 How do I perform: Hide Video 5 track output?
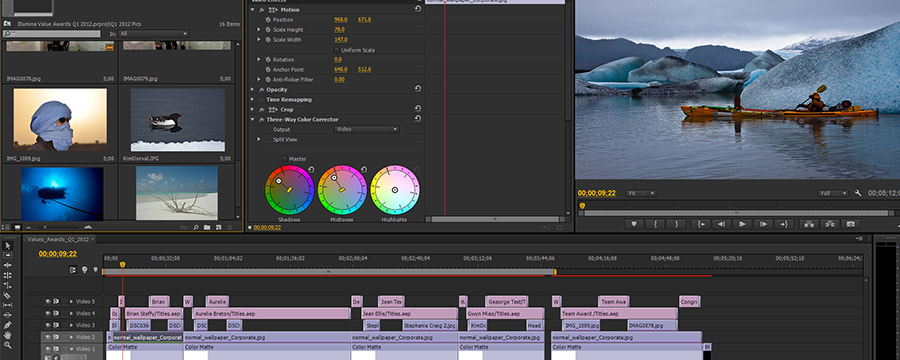click(x=49, y=301)
